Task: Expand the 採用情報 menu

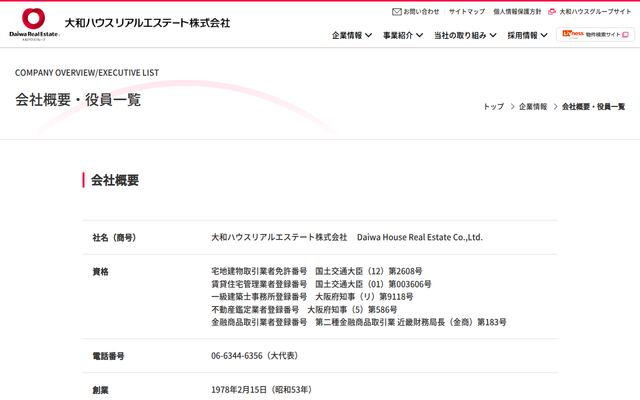Action: (527, 36)
